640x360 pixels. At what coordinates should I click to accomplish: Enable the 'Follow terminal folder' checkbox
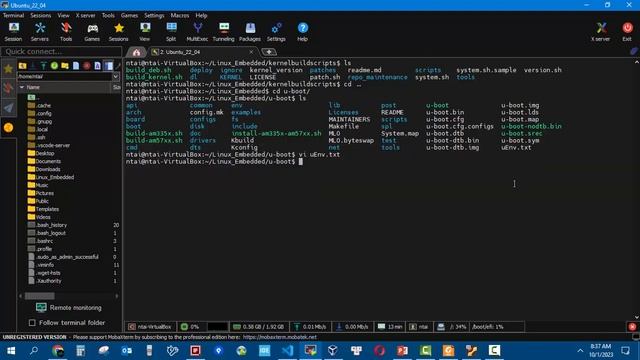[x=32, y=323]
